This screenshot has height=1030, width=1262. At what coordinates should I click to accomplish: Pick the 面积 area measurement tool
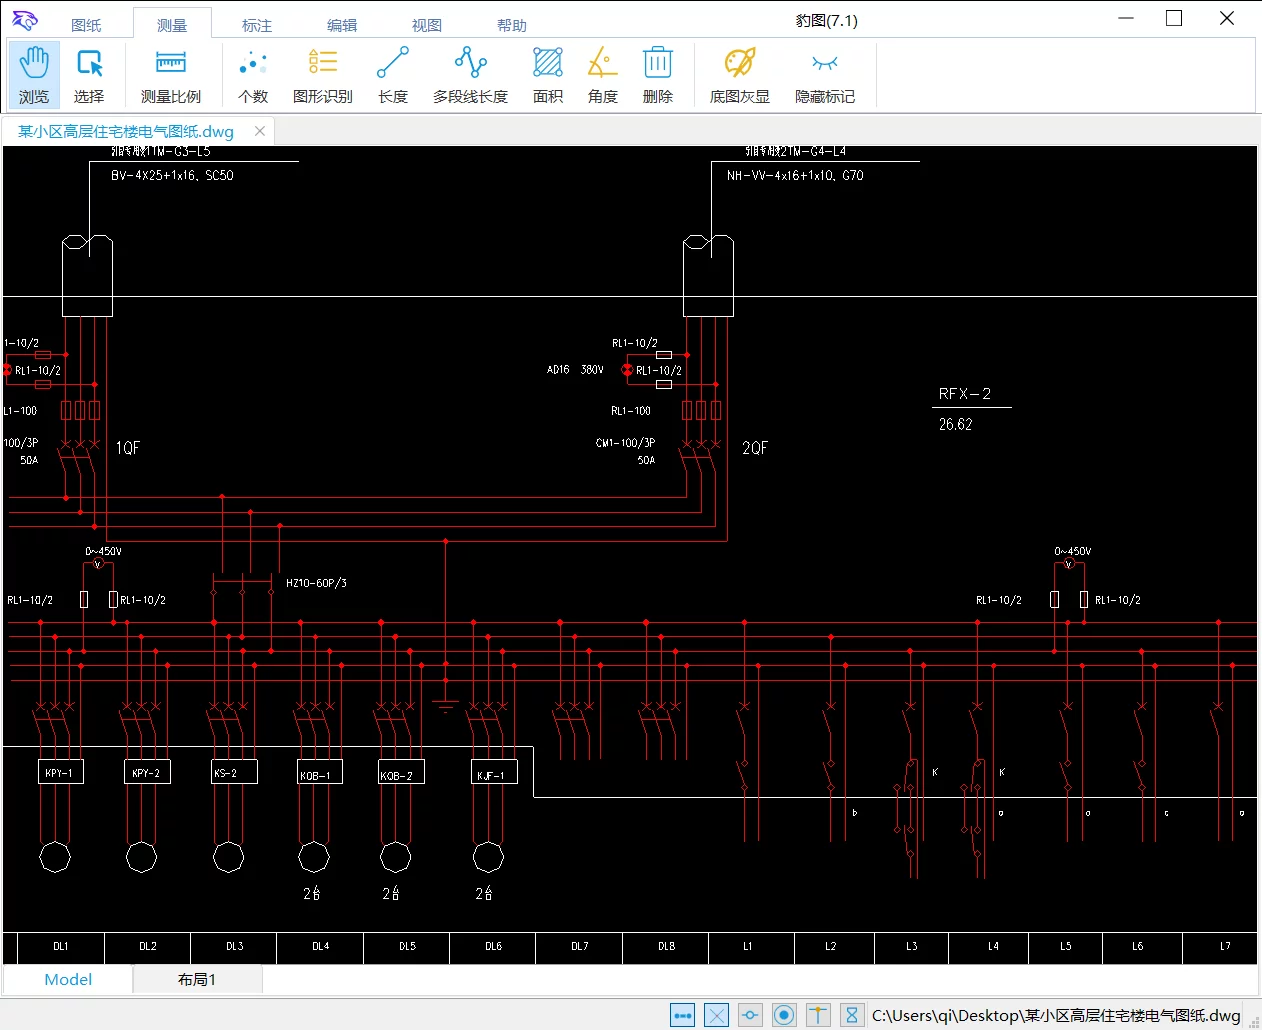point(548,75)
